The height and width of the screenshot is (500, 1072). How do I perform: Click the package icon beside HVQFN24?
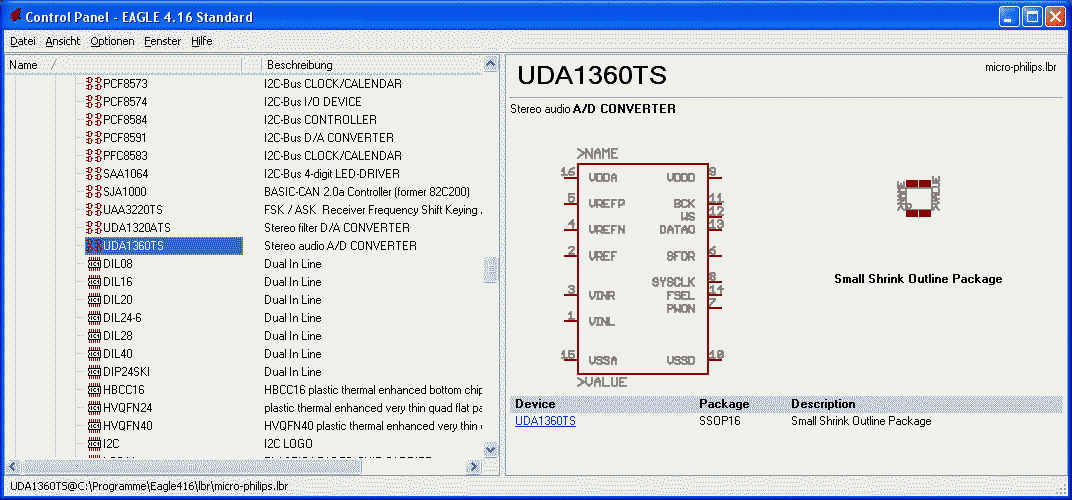pyautogui.click(x=95, y=408)
